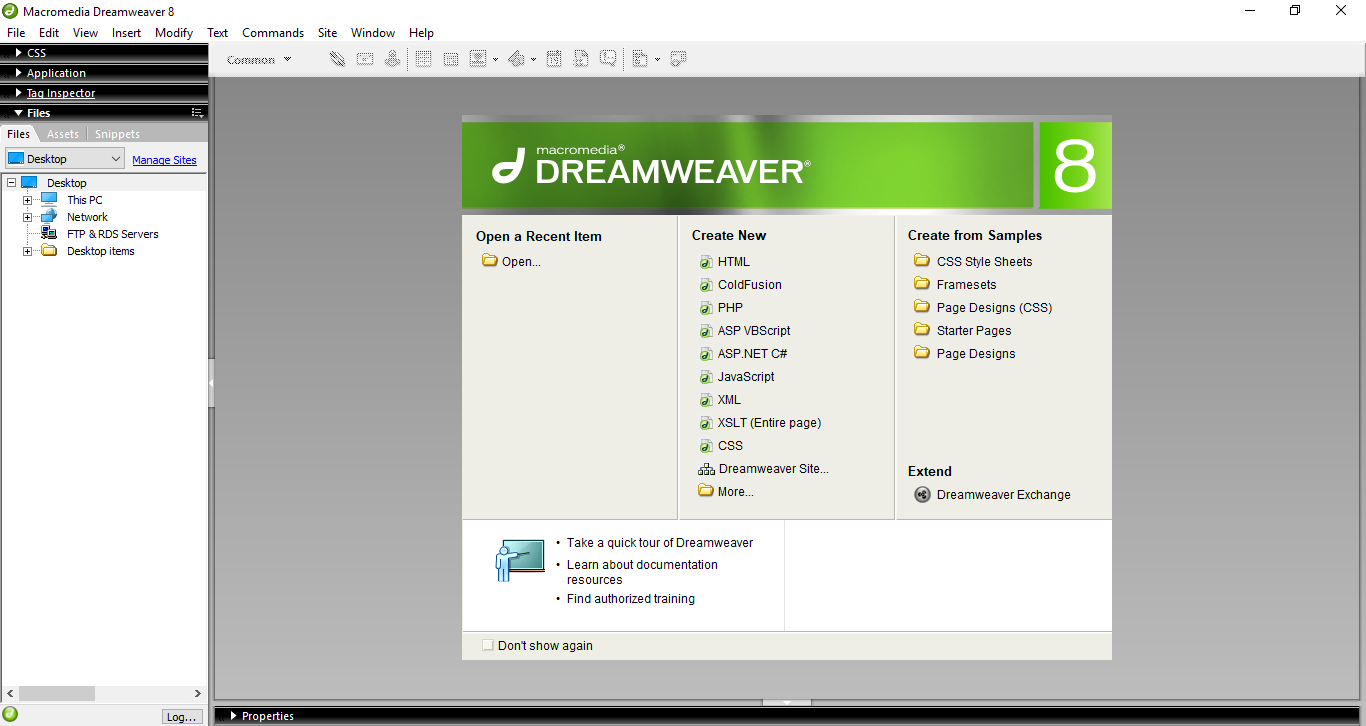Create a new ColdFusion document

tap(740, 285)
